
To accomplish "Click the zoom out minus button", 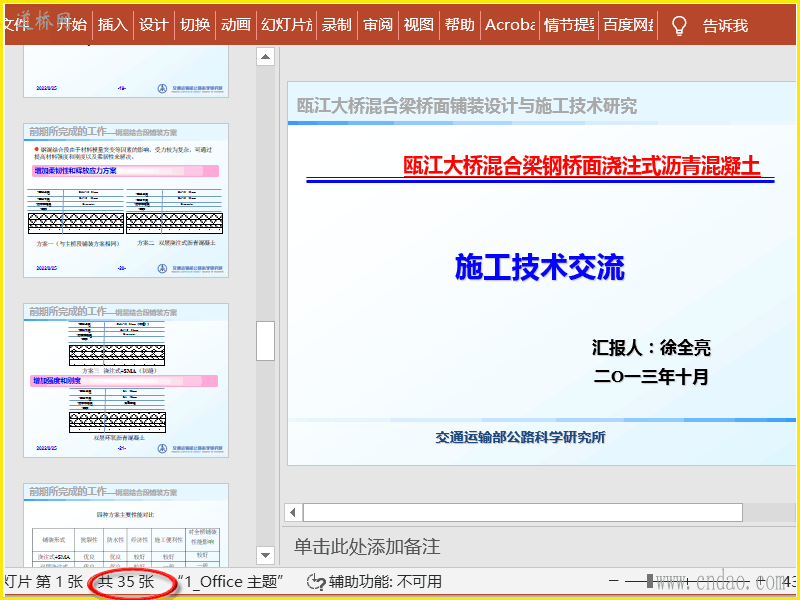I will tap(614, 581).
